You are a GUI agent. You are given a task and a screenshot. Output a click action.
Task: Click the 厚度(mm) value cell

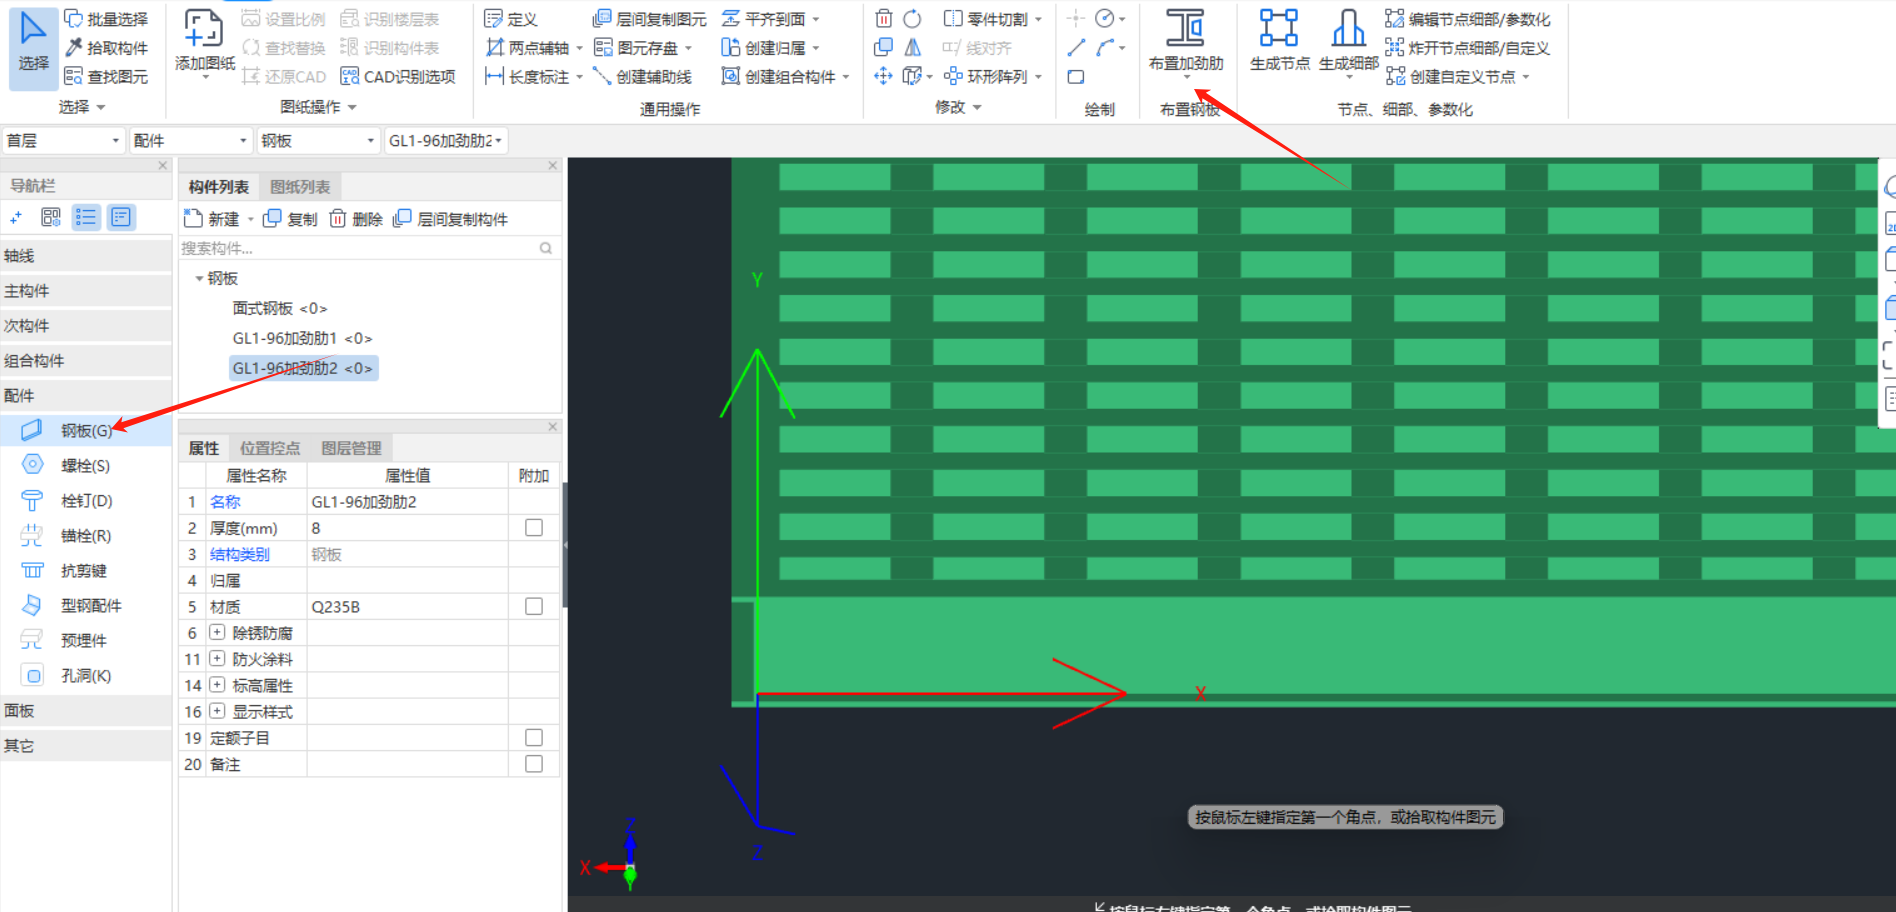[407, 528]
